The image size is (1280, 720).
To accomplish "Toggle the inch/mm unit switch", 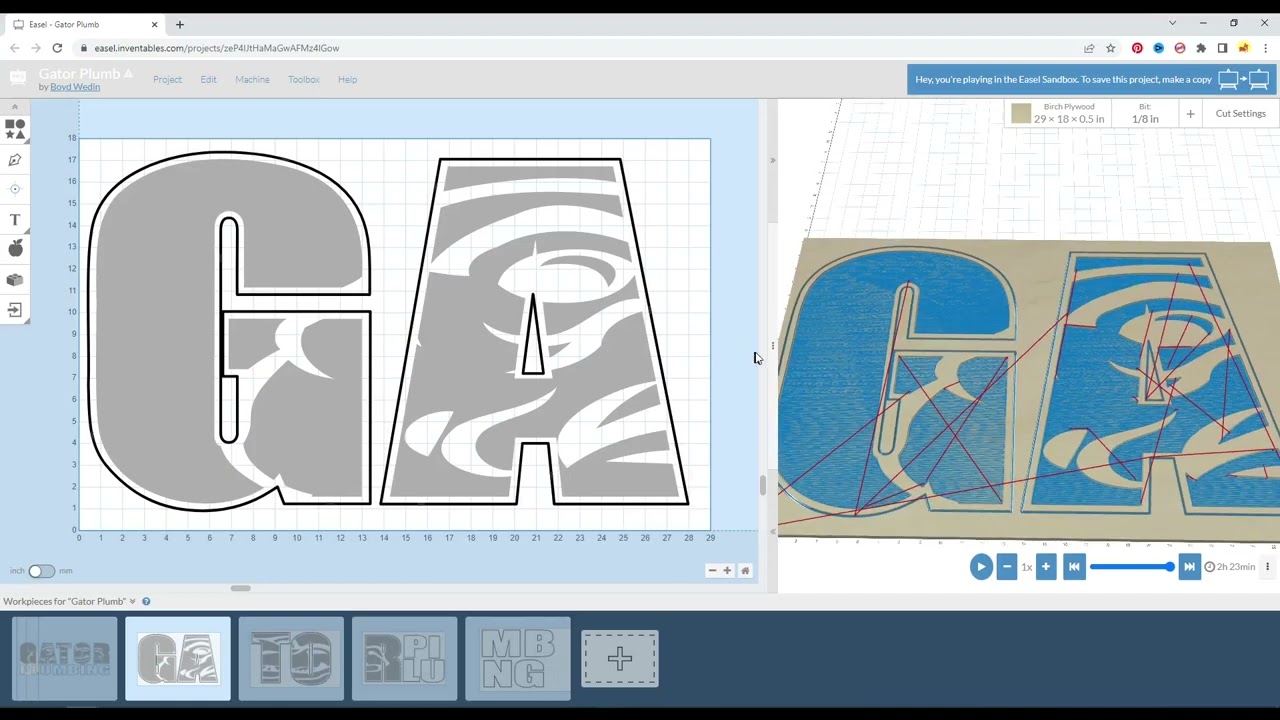I will pyautogui.click(x=41, y=571).
